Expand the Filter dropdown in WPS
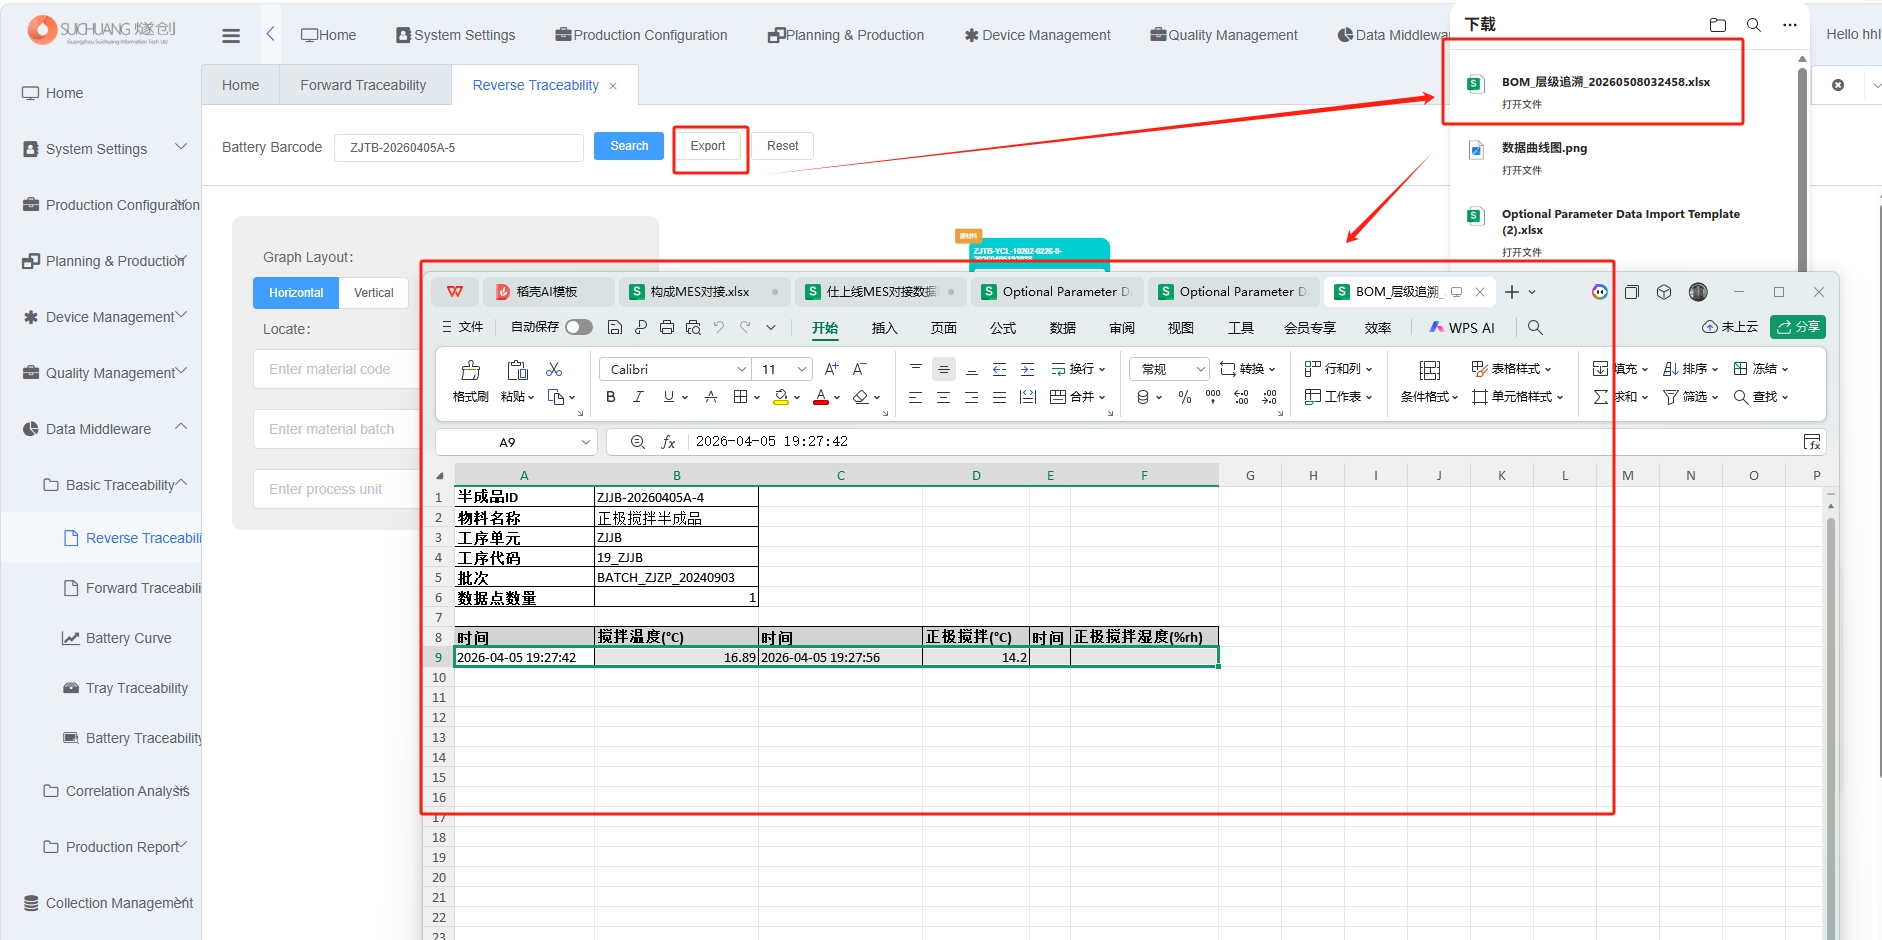1882x940 pixels. [x=1715, y=398]
